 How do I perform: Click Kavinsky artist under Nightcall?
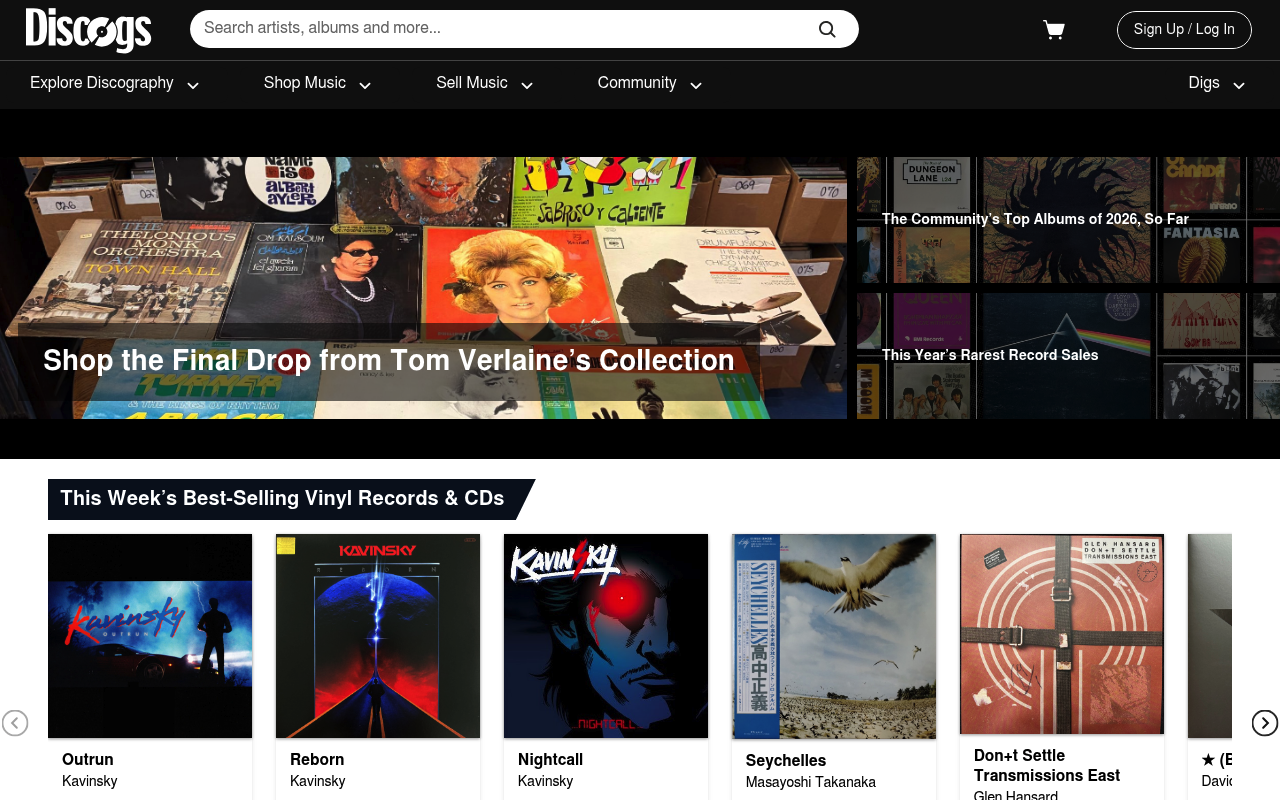point(546,782)
